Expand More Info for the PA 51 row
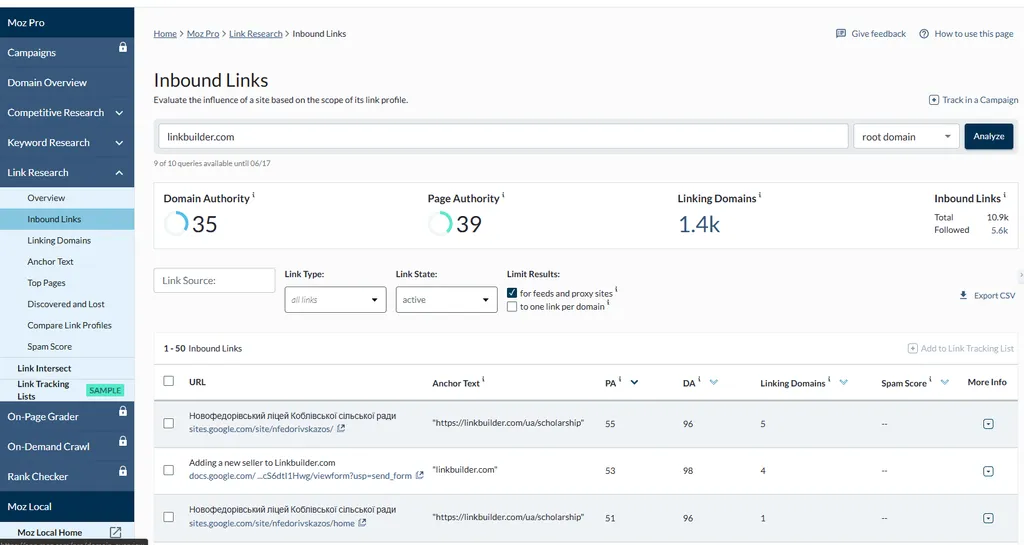The image size is (1024, 545). (x=988, y=518)
